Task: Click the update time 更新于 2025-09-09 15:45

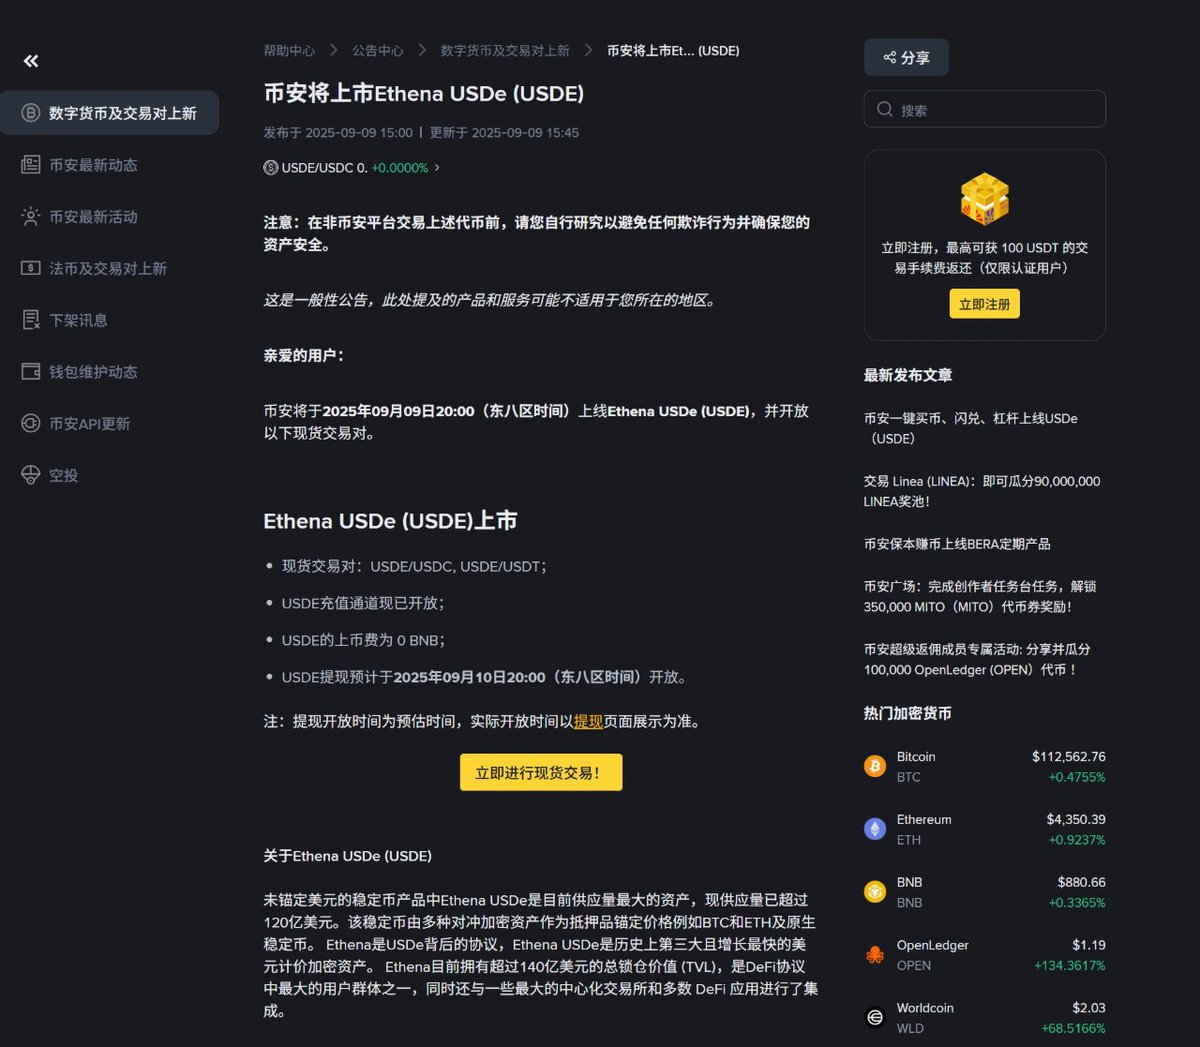Action: click(x=504, y=132)
